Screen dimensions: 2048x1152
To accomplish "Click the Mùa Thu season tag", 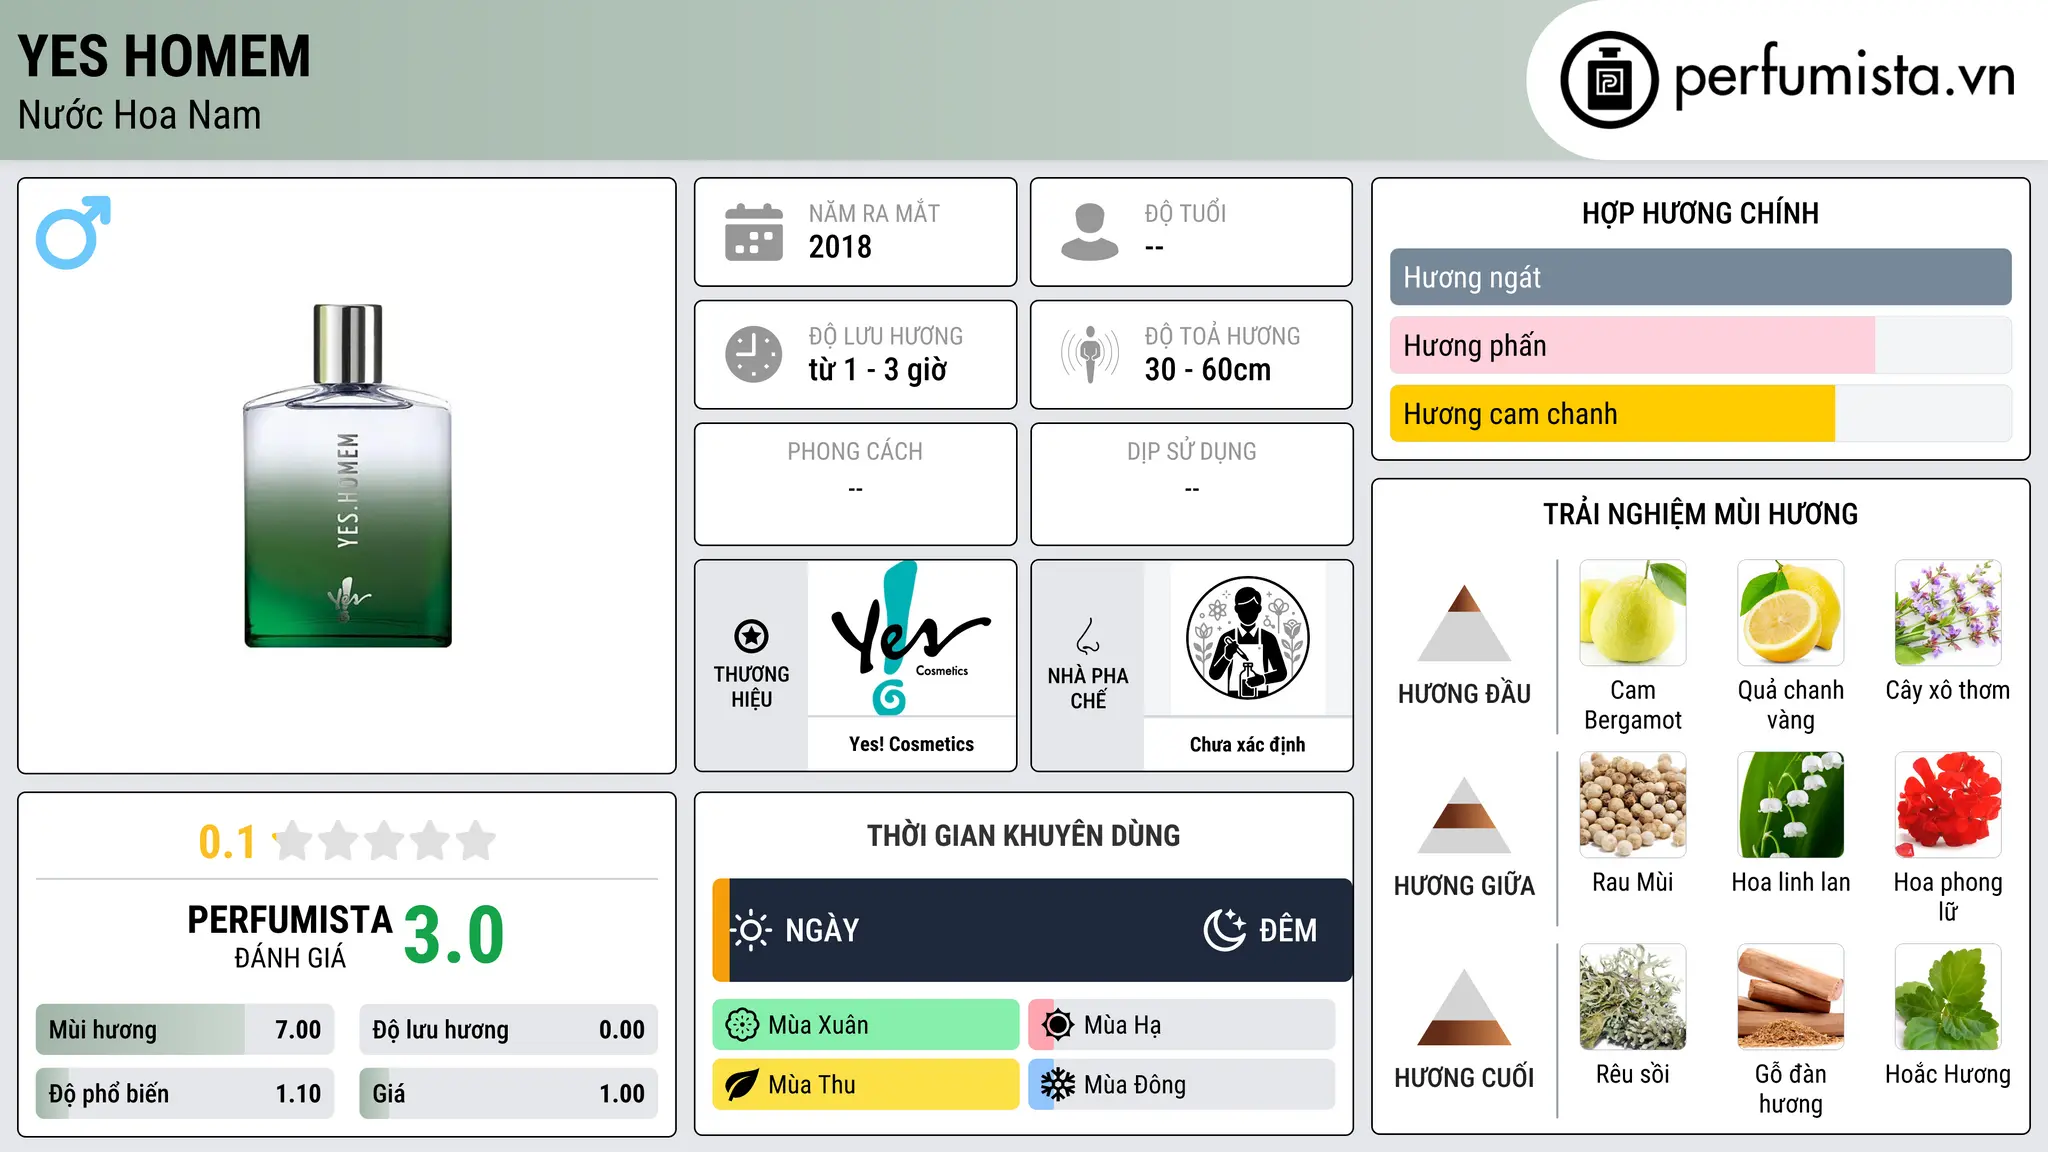I will coord(865,1085).
